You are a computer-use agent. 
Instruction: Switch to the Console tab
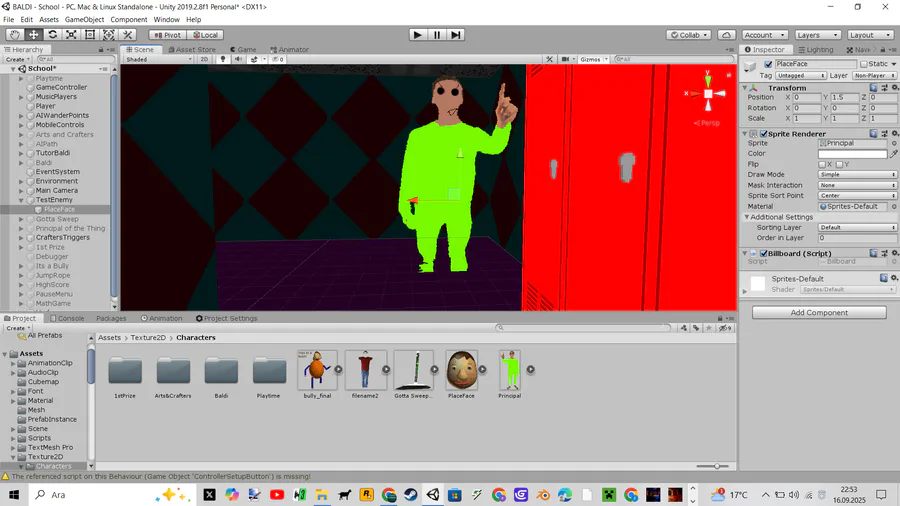67,318
